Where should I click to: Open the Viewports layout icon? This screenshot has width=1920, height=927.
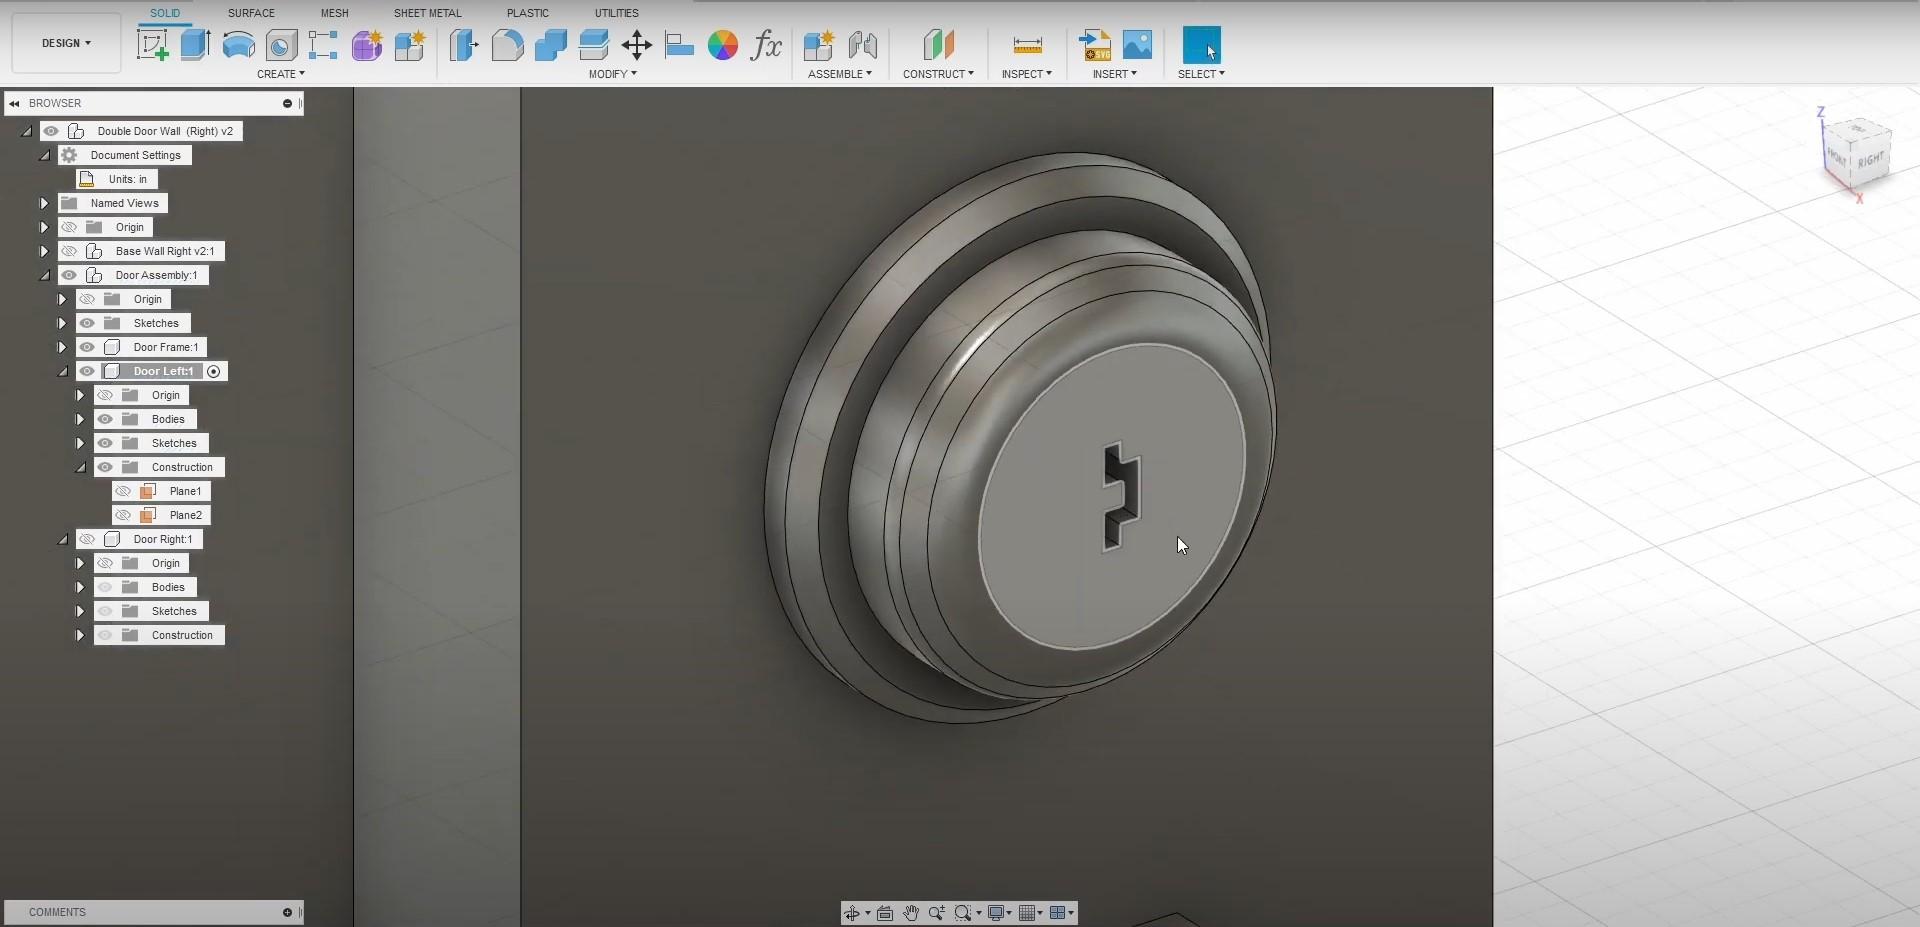[x=1058, y=913]
